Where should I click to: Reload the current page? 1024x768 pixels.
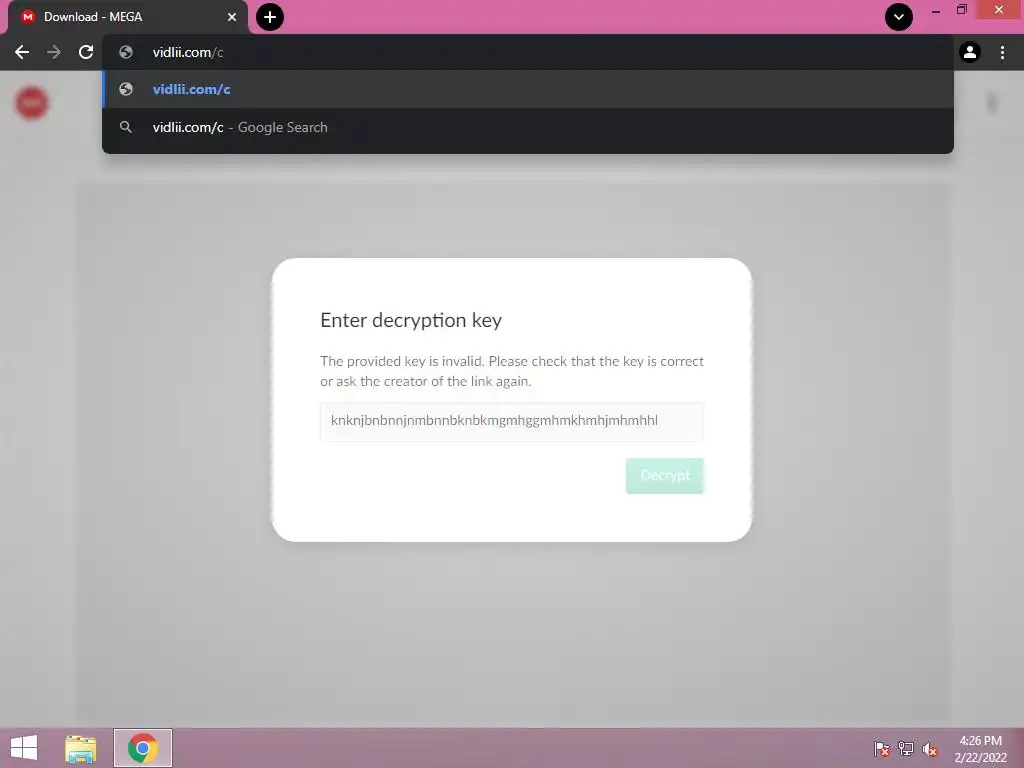[x=86, y=52]
